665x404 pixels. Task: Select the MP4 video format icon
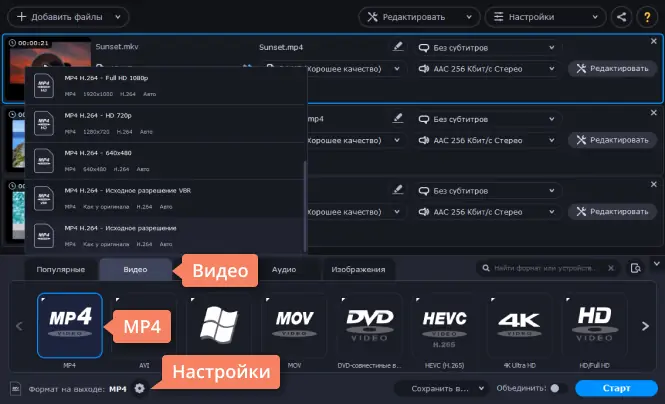70,326
